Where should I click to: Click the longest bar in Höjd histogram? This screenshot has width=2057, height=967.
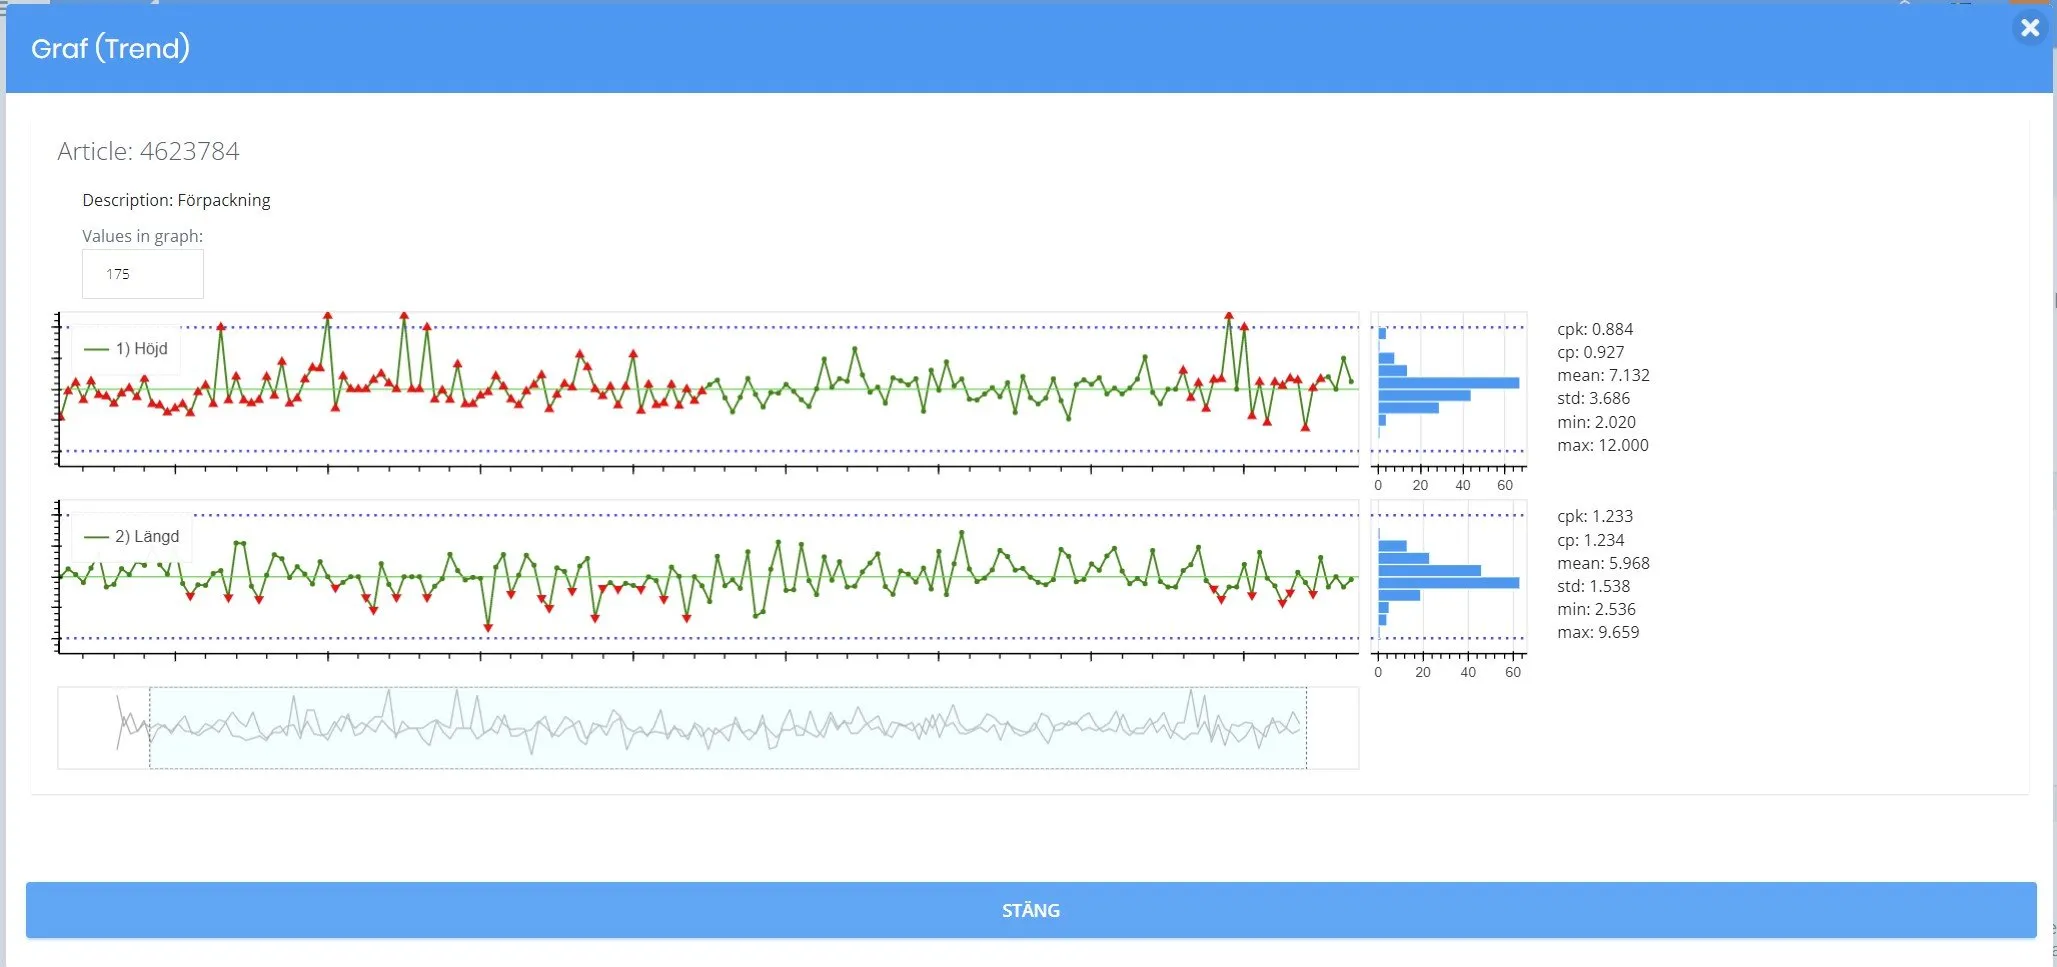1449,383
